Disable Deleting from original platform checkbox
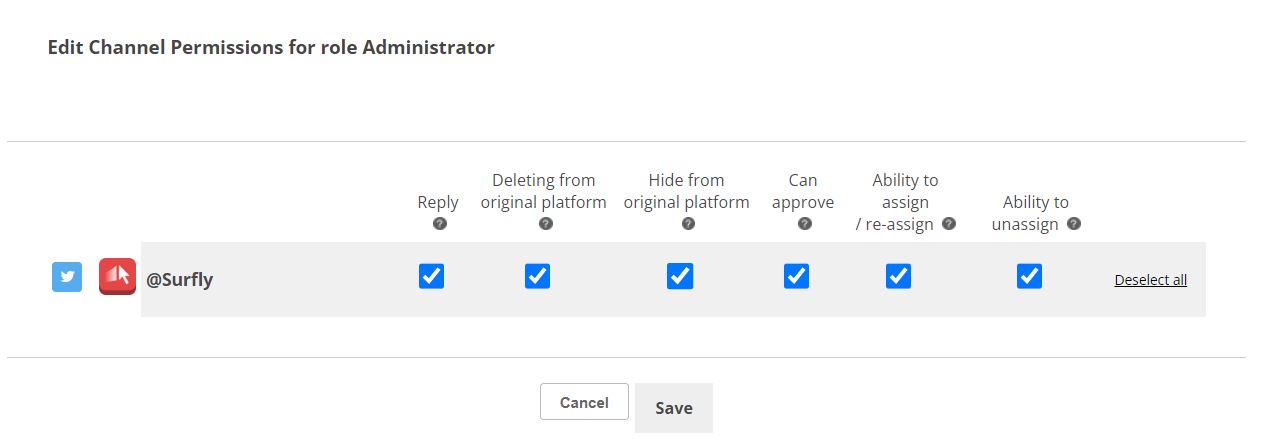 537,276
